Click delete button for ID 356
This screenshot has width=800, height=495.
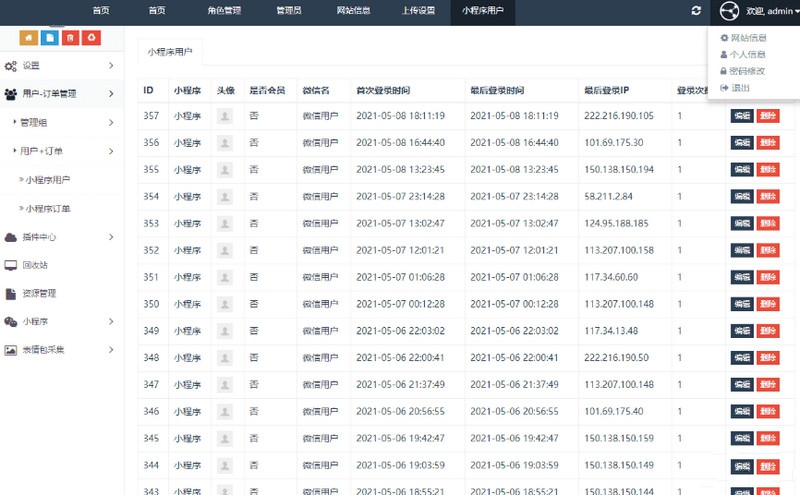(768, 142)
